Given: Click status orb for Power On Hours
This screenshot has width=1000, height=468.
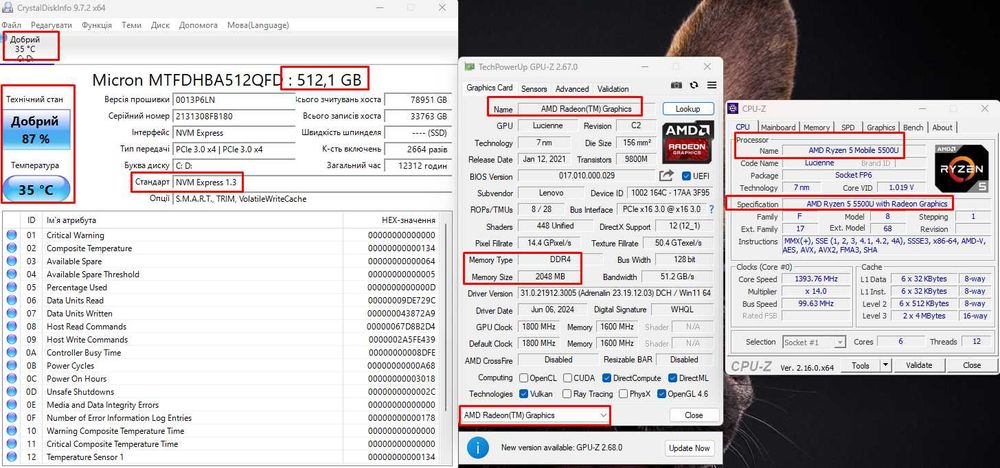Looking at the screenshot, I should 11,379.
